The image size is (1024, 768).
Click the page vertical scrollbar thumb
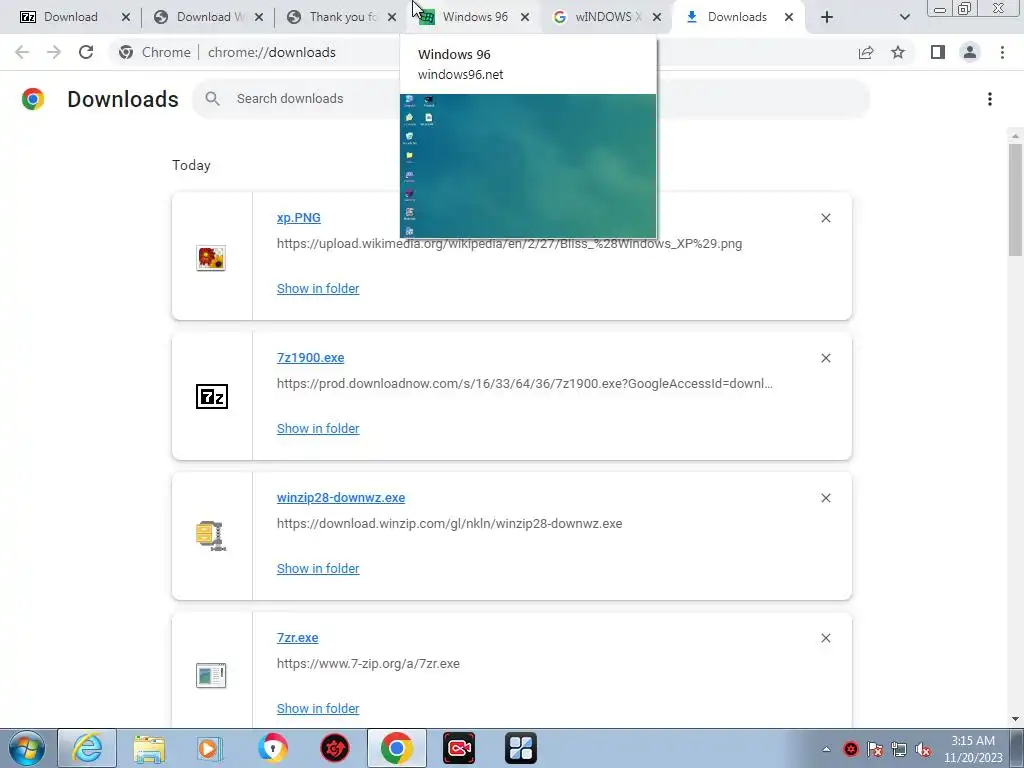[1015, 199]
